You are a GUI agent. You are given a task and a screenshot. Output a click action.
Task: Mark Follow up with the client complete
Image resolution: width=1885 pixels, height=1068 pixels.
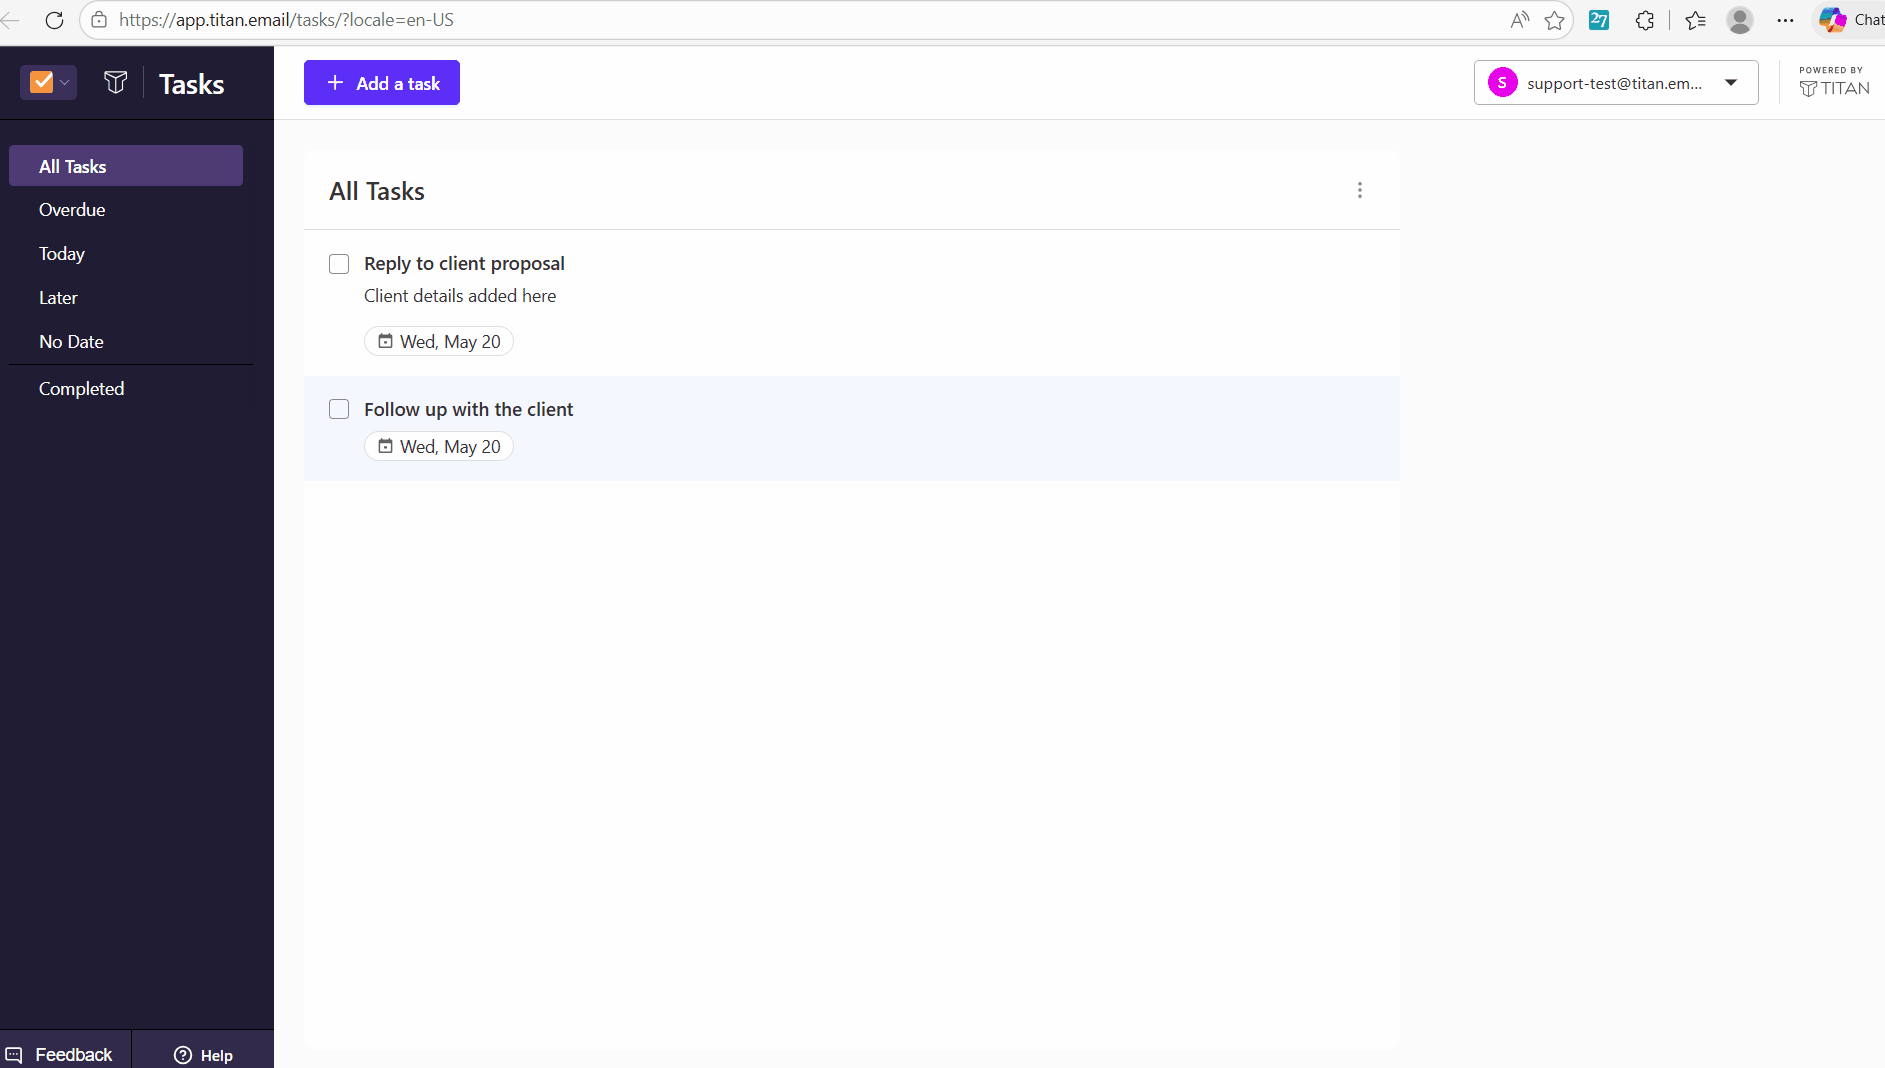point(339,409)
